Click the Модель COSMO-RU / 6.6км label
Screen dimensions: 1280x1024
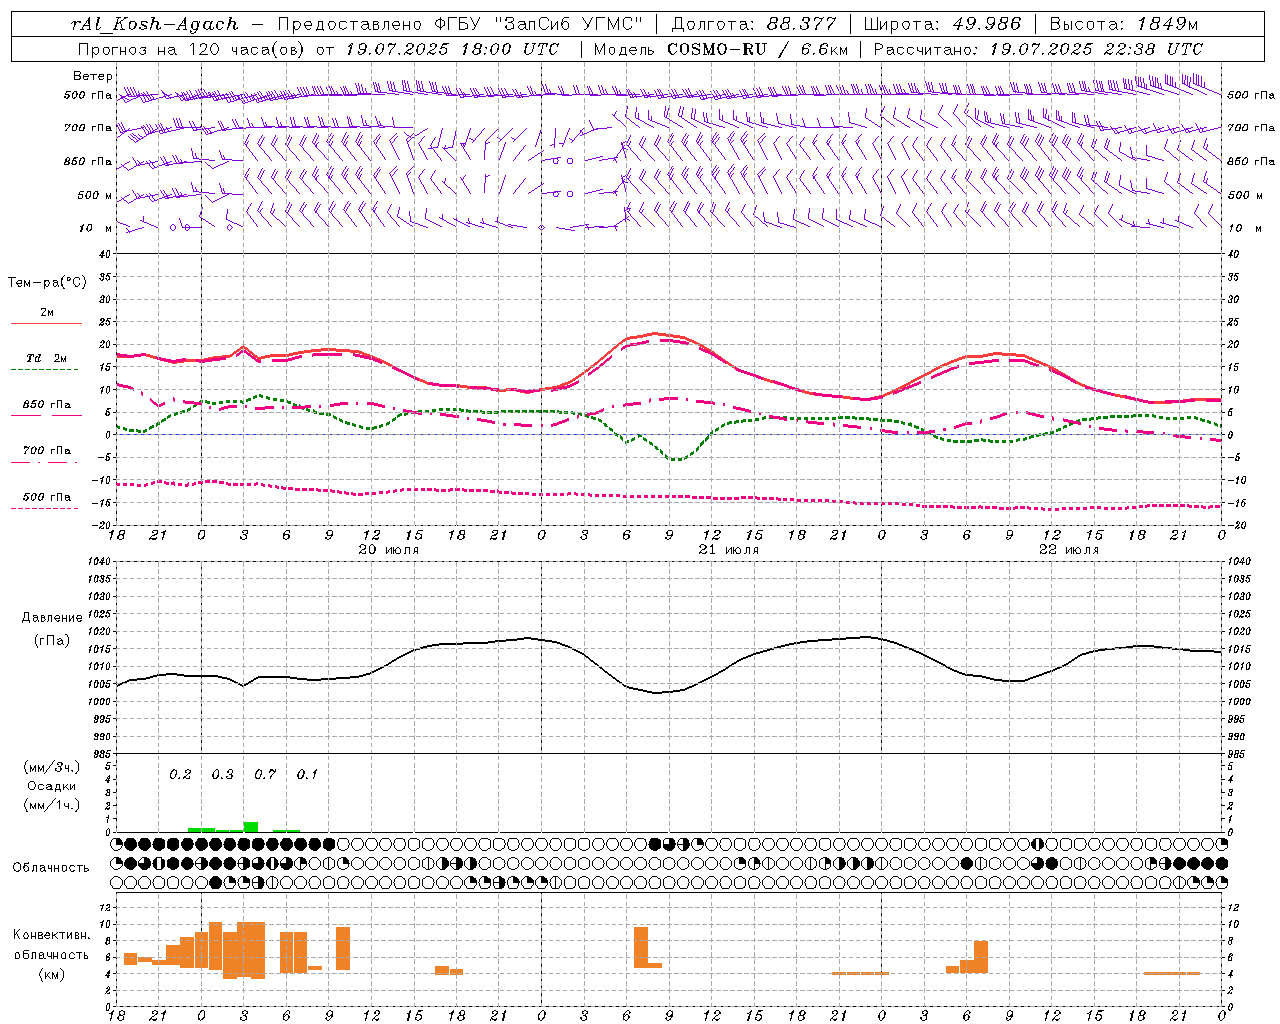coord(720,49)
